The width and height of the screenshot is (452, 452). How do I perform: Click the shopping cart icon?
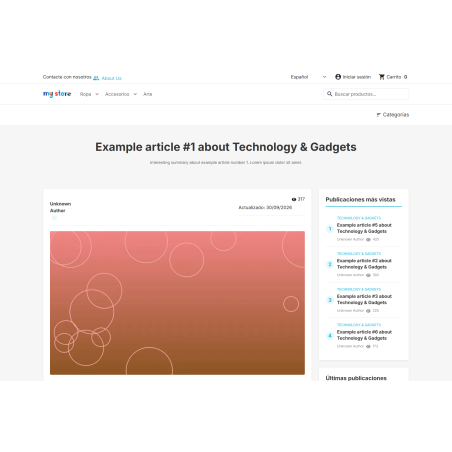click(382, 77)
